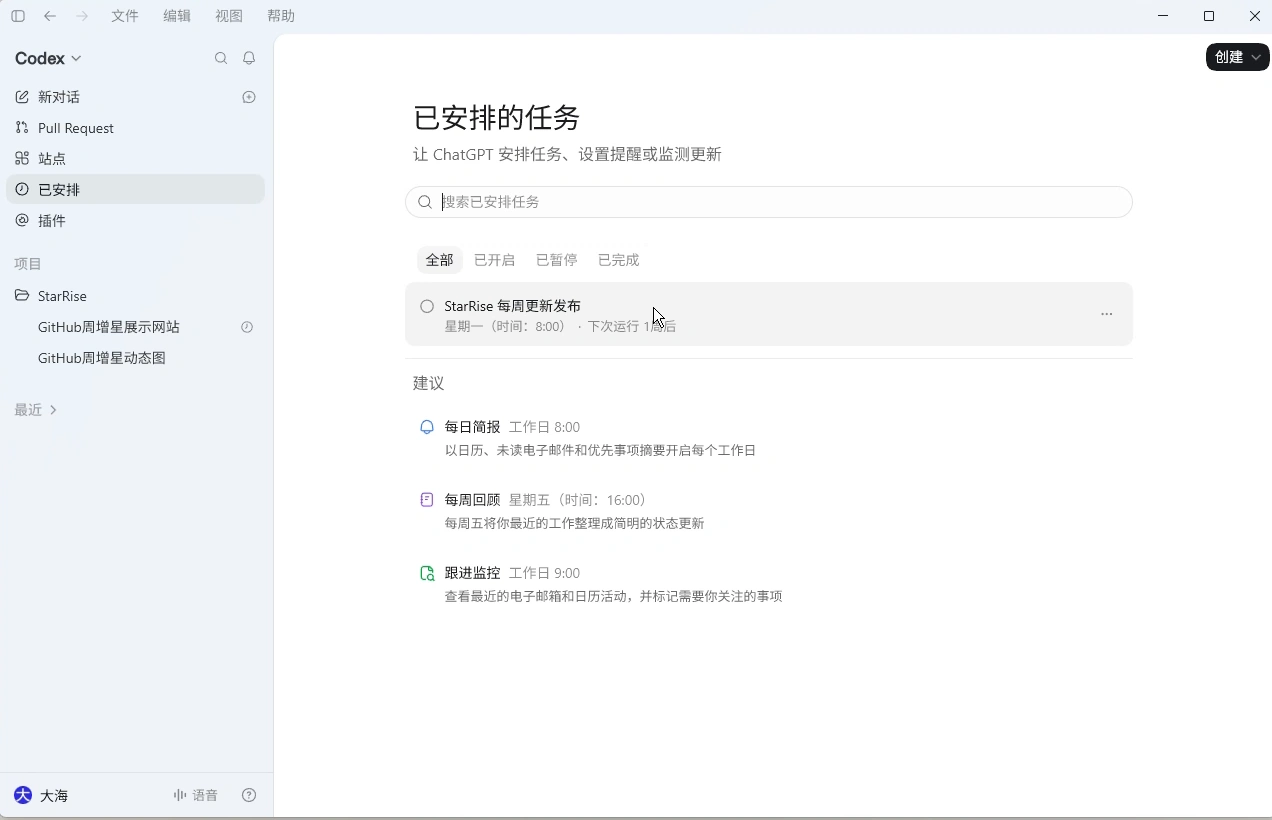Screen dimensions: 1272x820
Task: Expand the 最近 section
Action: [x=36, y=410]
